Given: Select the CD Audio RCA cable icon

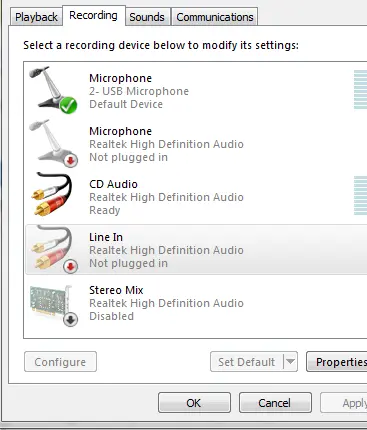Looking at the screenshot, I should 52,194.
